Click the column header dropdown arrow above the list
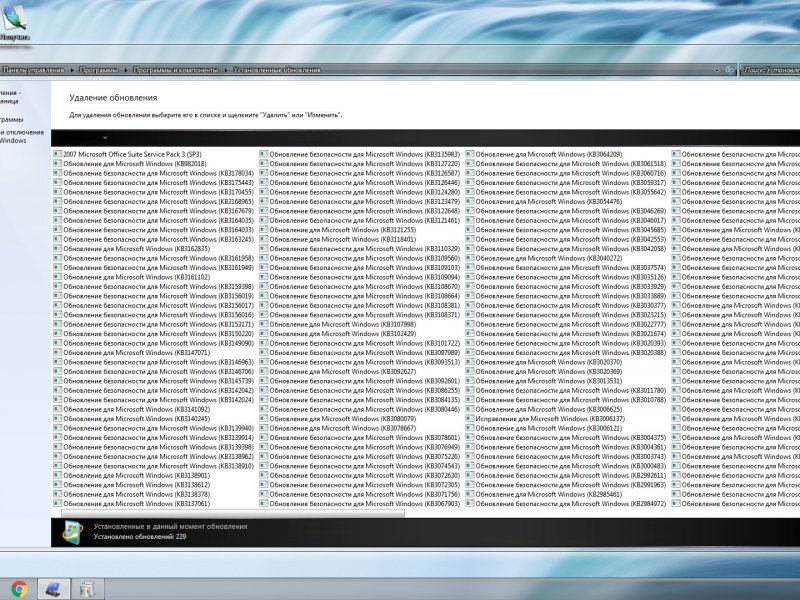The width and height of the screenshot is (800, 600). pos(105,138)
